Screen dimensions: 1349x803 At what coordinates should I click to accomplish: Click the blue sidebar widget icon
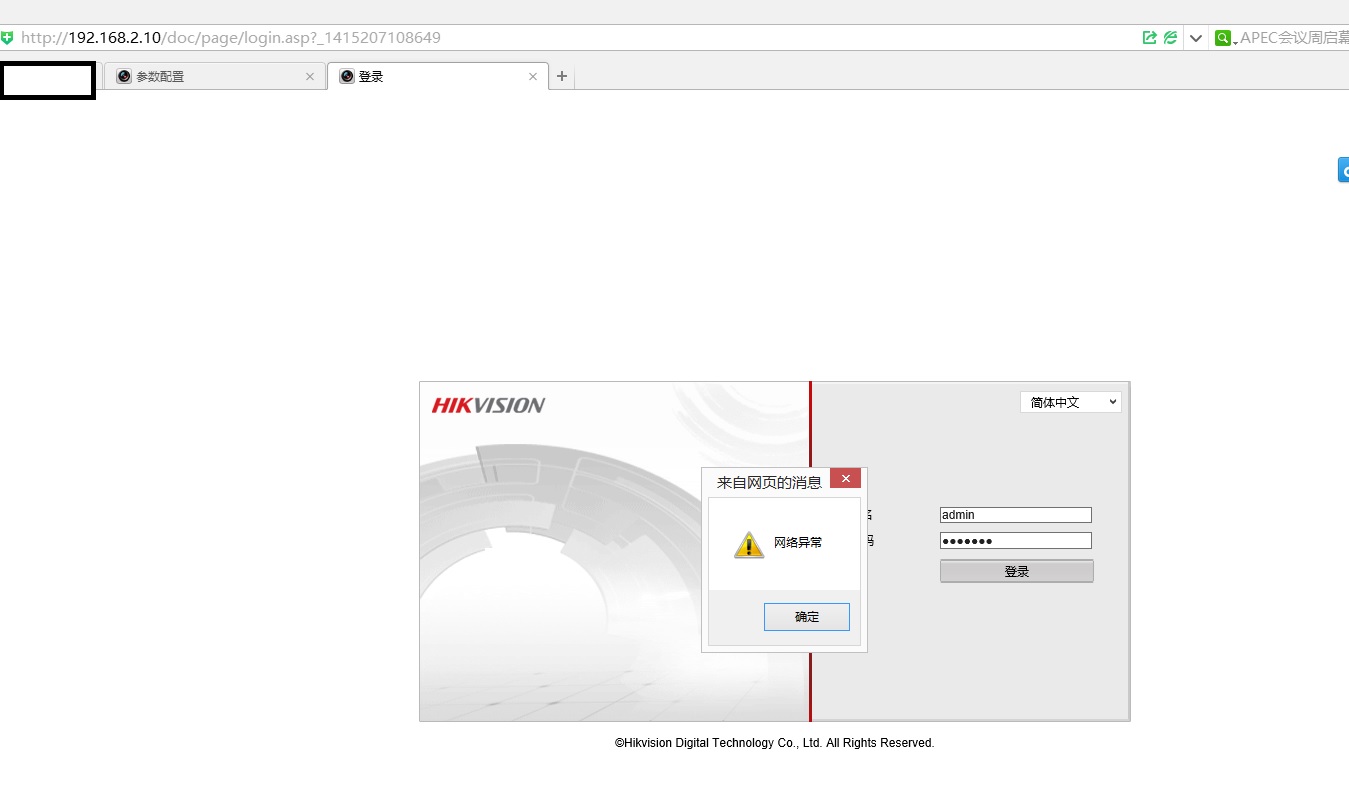1343,170
